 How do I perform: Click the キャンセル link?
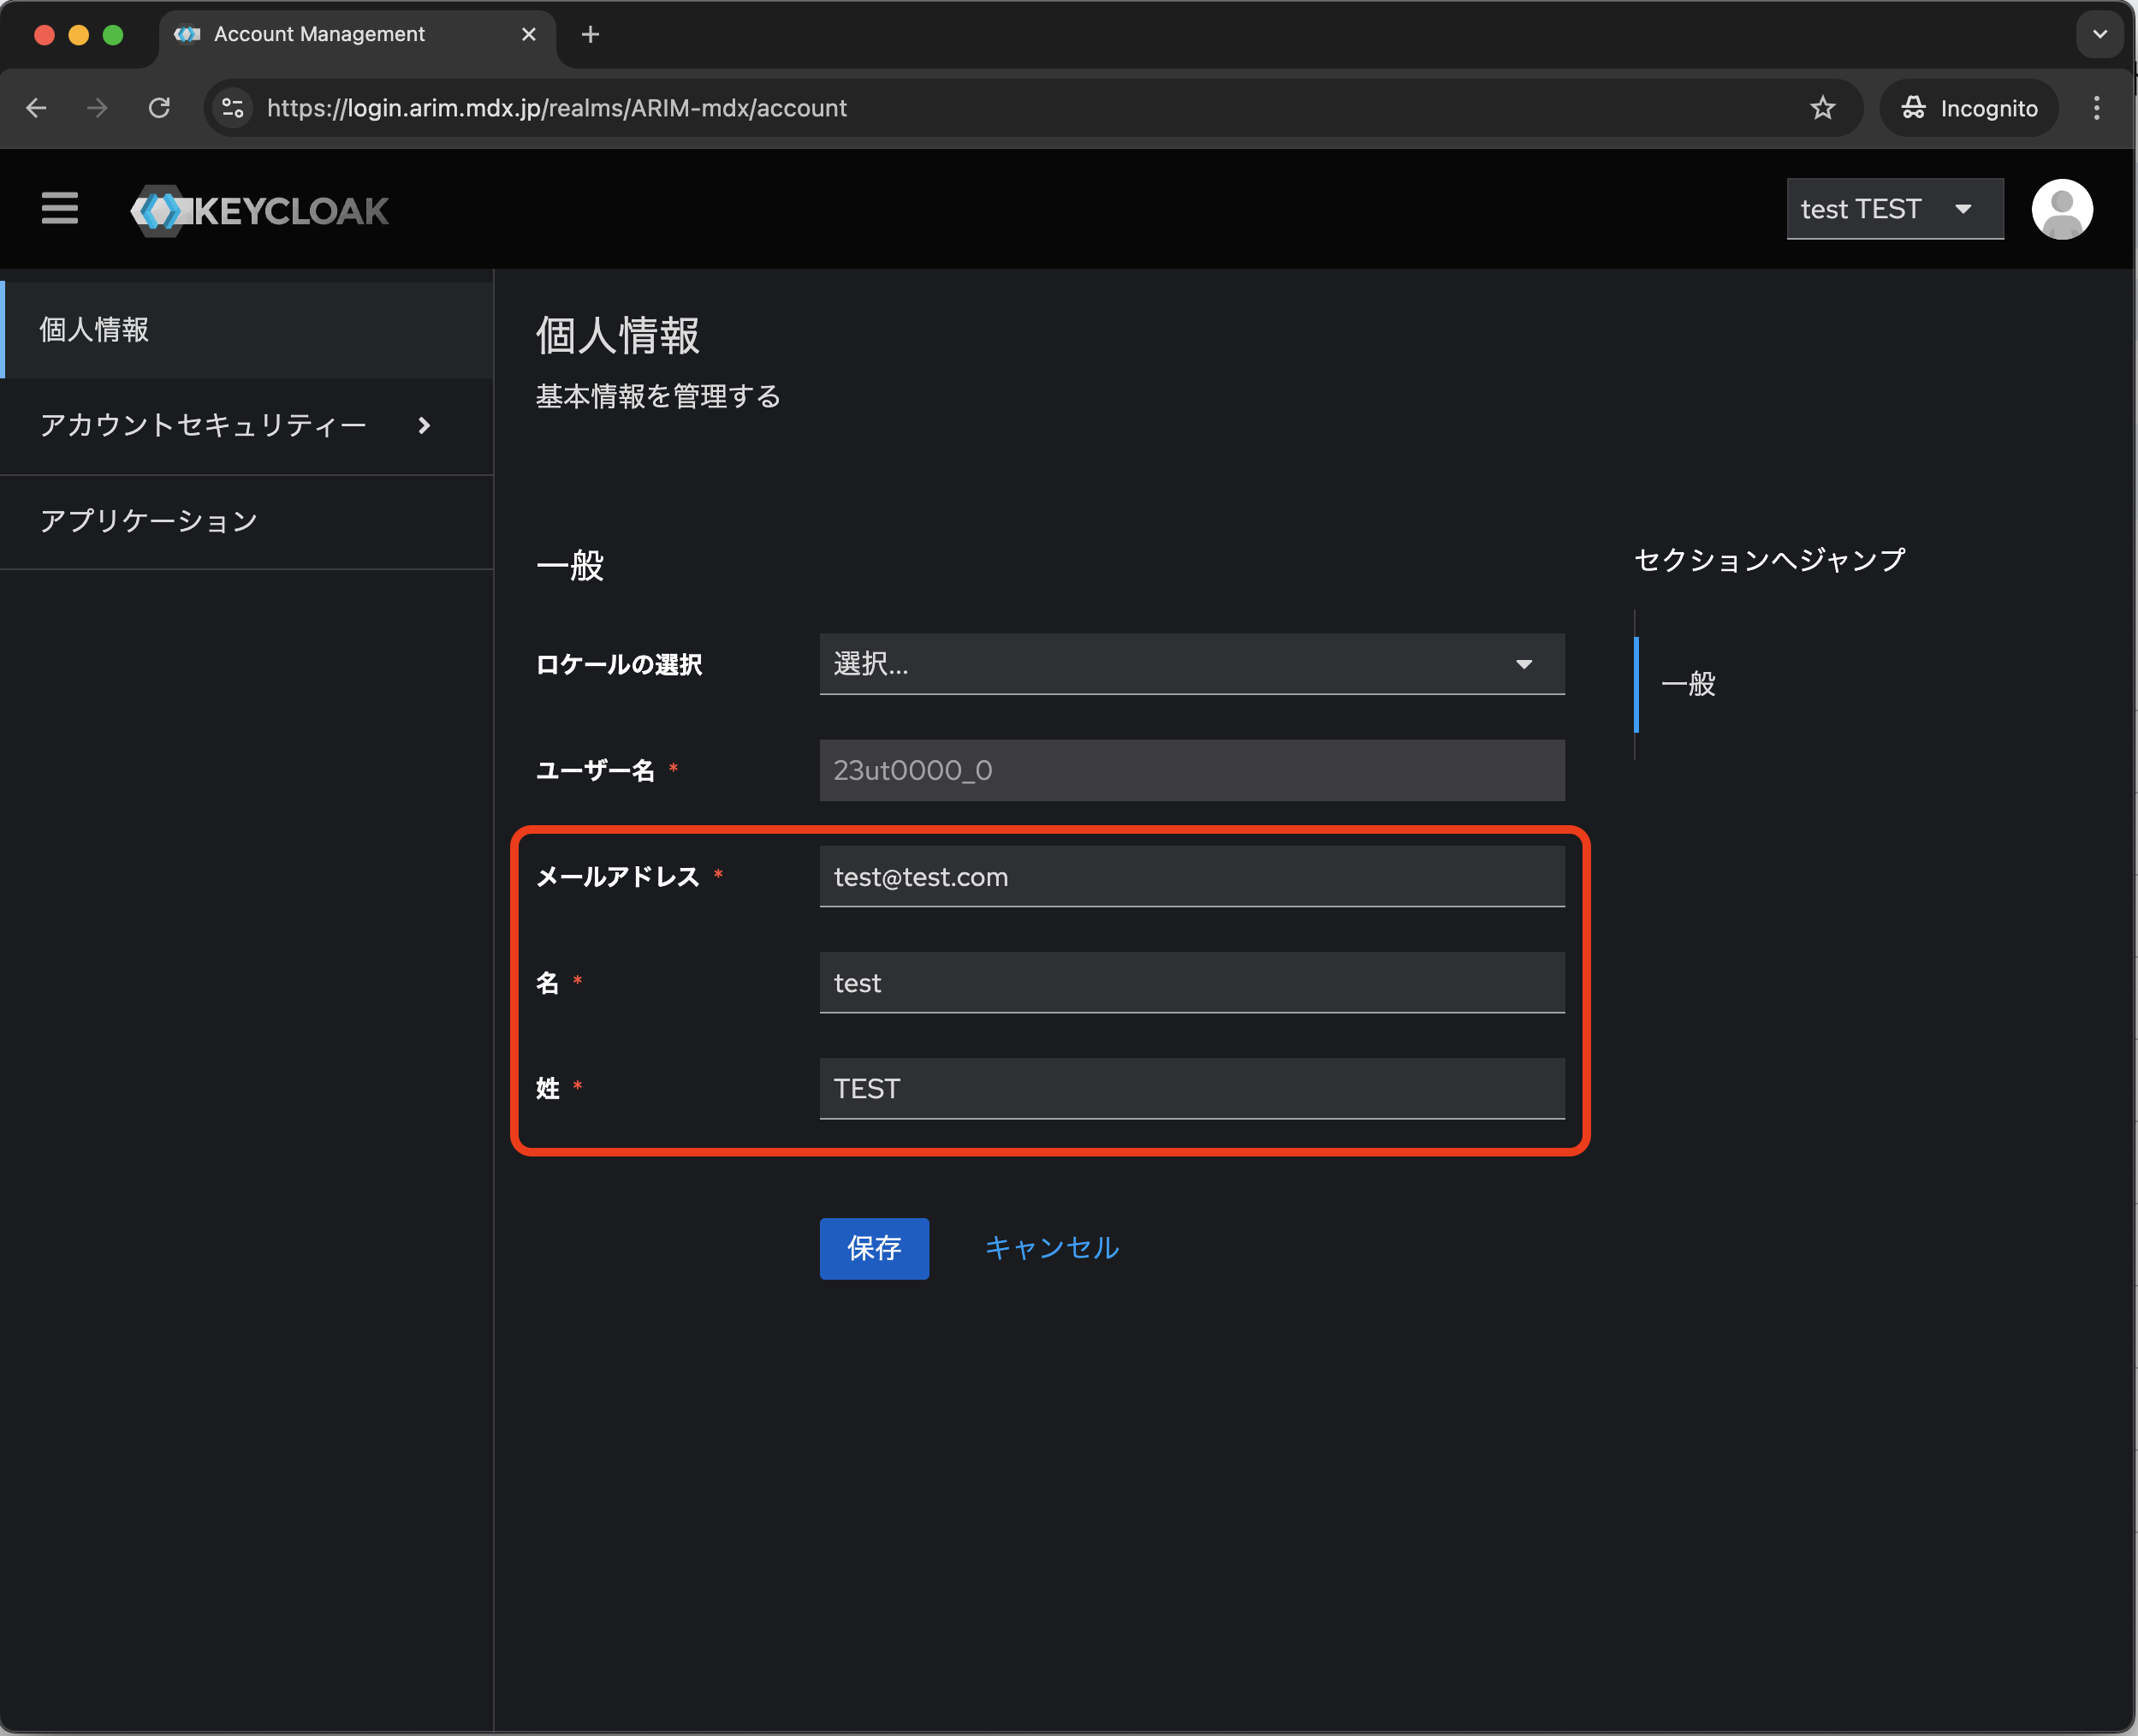point(1051,1248)
